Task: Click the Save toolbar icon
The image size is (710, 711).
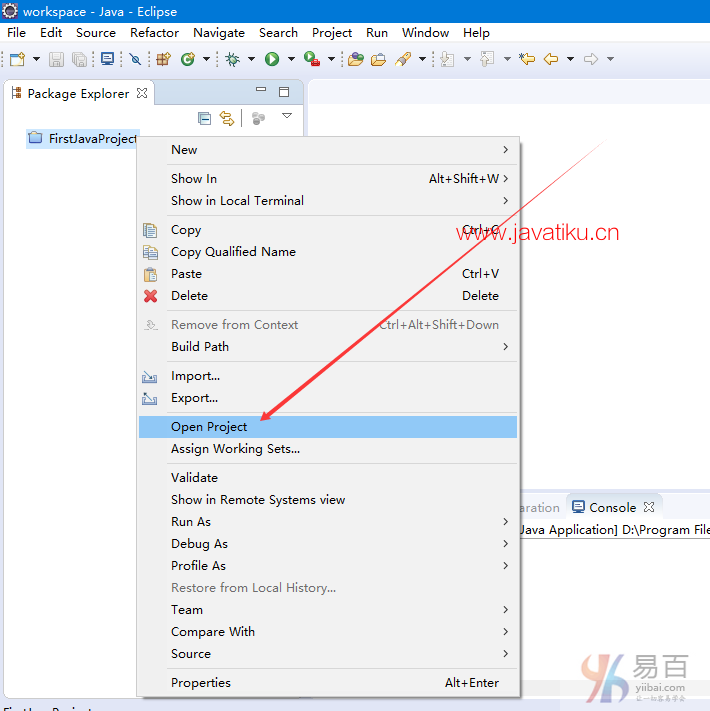Action: point(56,59)
